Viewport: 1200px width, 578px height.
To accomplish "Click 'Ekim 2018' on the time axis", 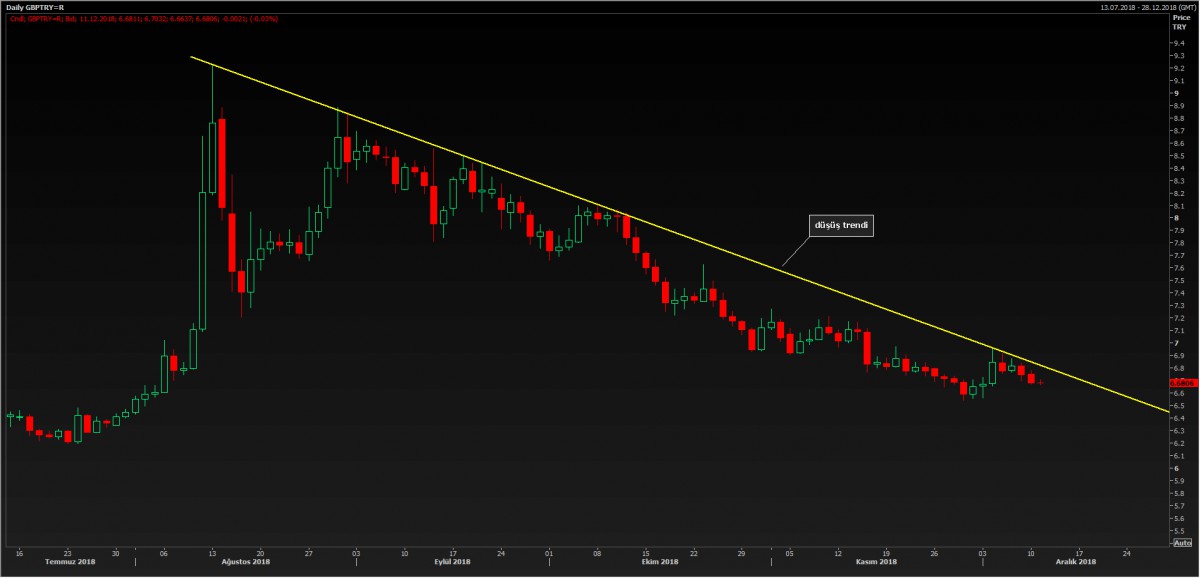I will (x=658, y=561).
